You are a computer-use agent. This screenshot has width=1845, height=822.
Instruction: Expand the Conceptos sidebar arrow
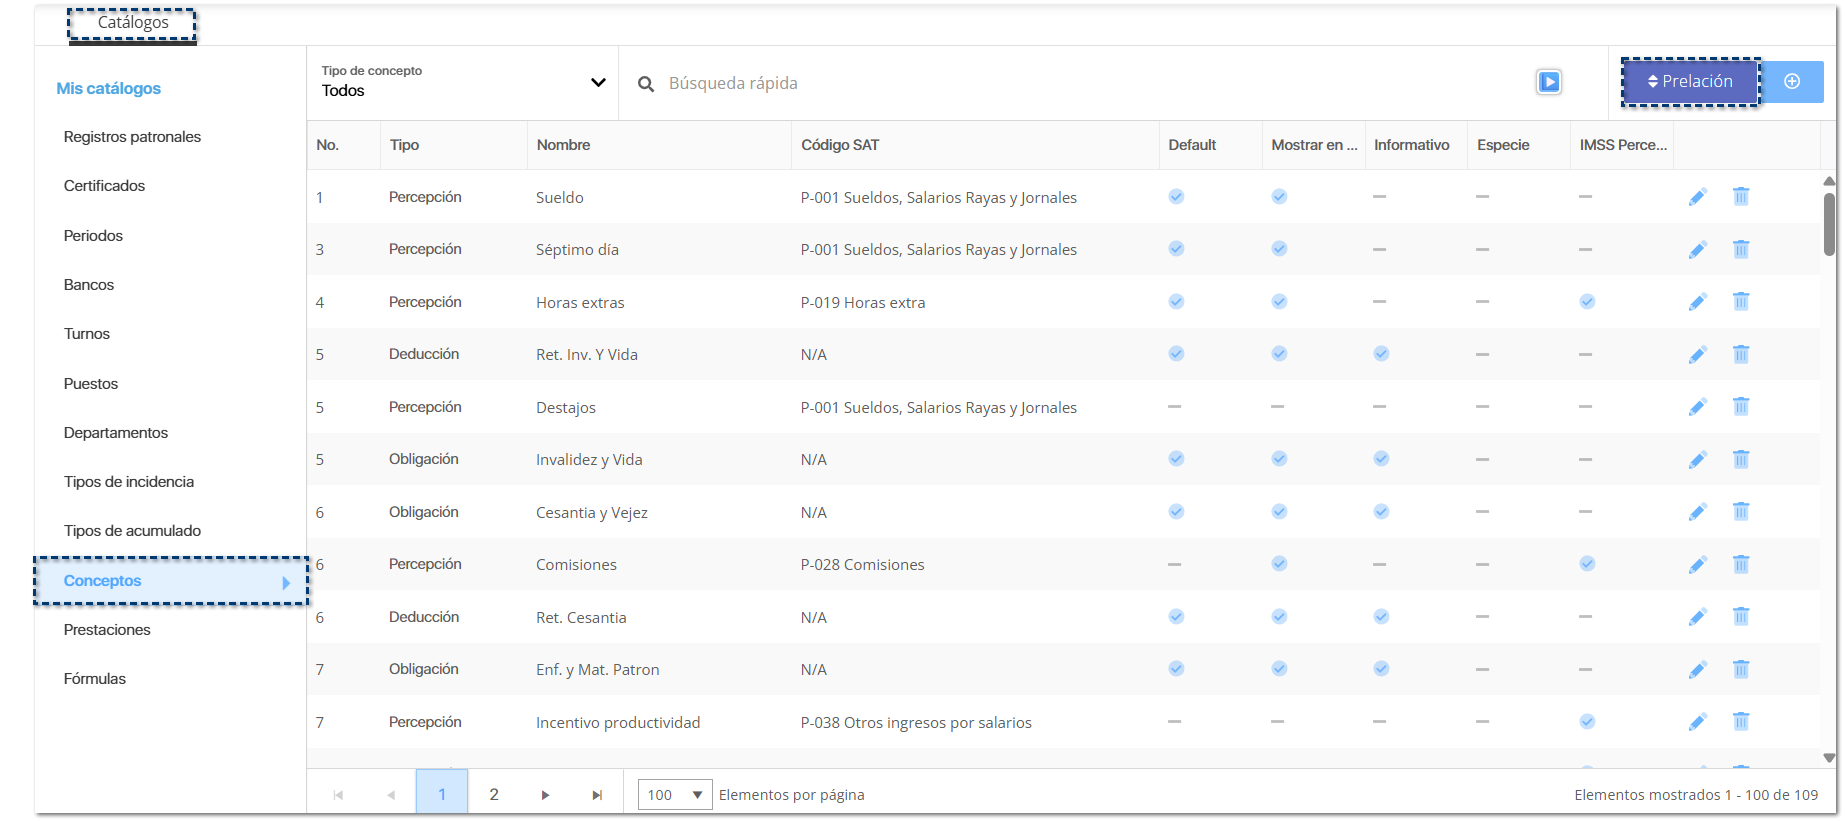[x=286, y=582]
